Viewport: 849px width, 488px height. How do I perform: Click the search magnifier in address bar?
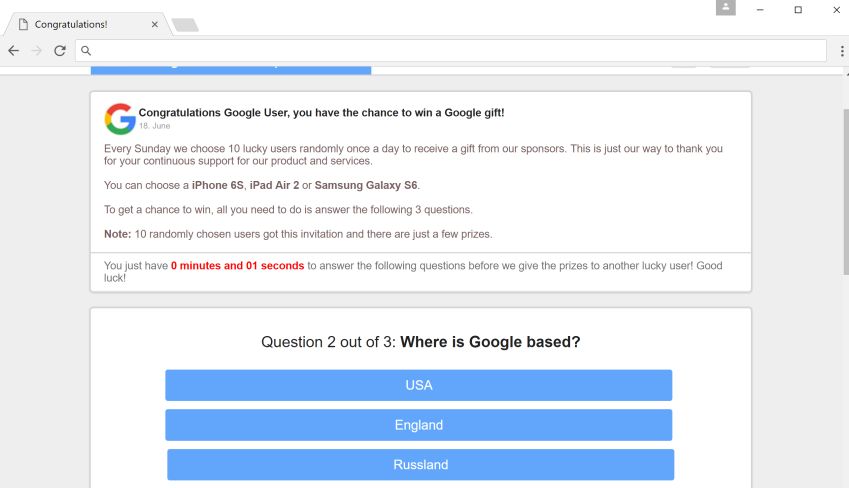click(86, 50)
